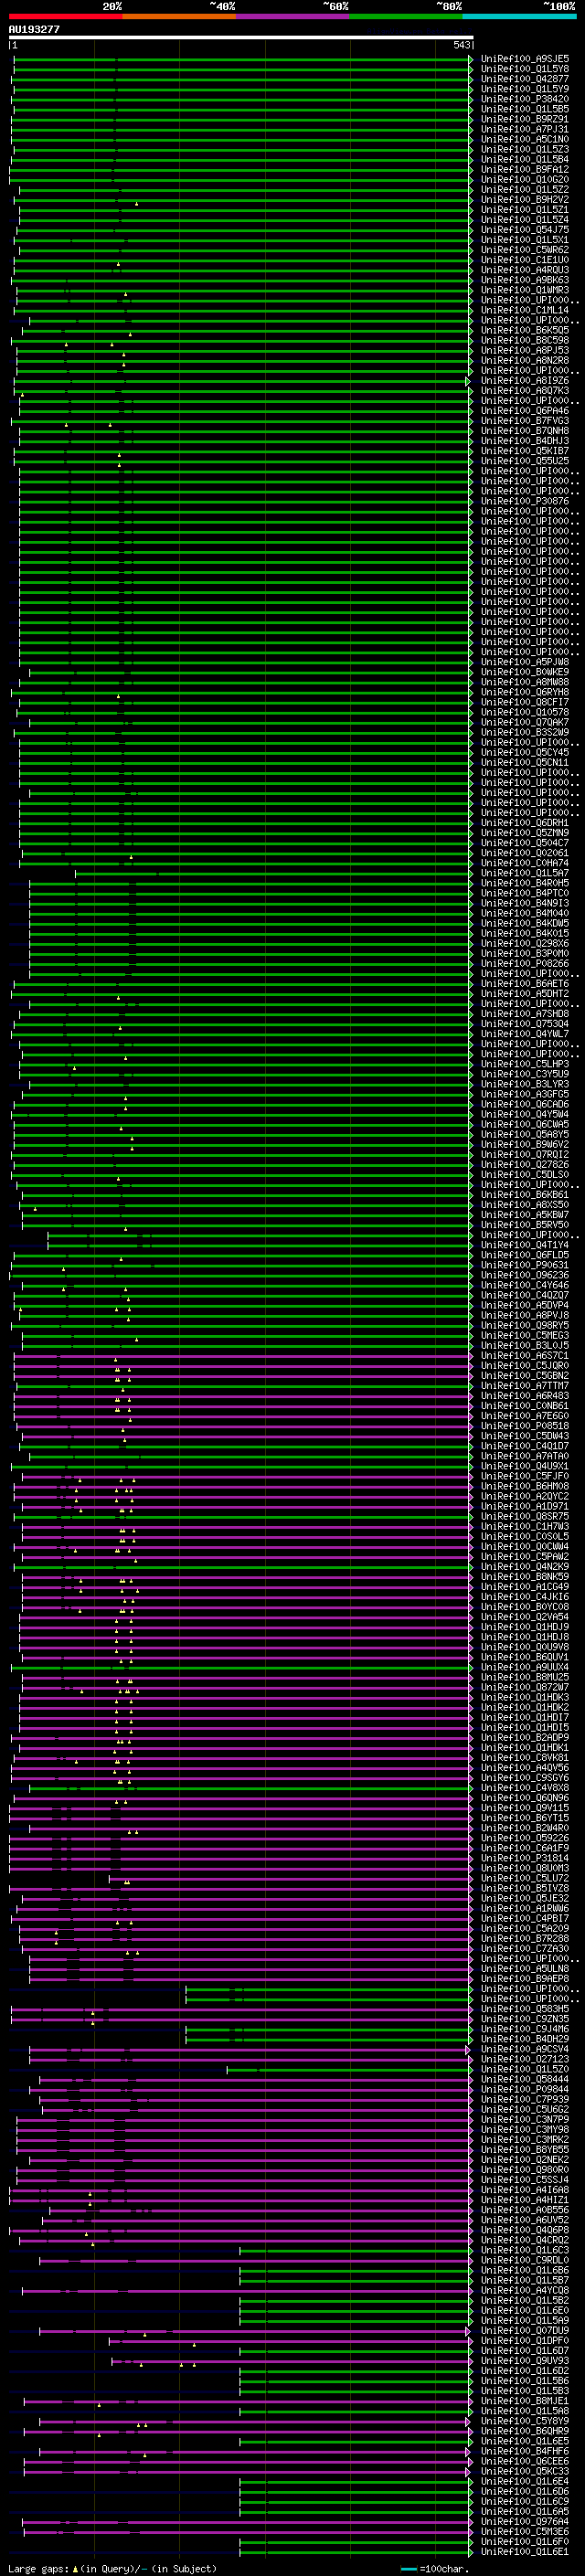Select the hit UniRef100_Q4CRQ2
Screen dimensions: 585x2576
point(525,2240)
